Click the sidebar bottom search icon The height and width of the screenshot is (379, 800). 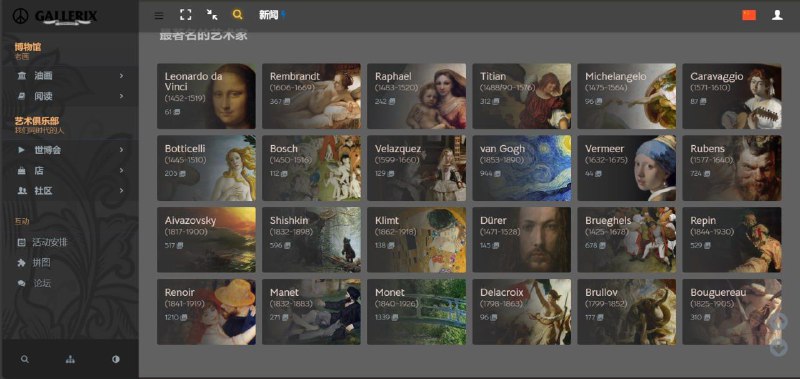point(24,359)
